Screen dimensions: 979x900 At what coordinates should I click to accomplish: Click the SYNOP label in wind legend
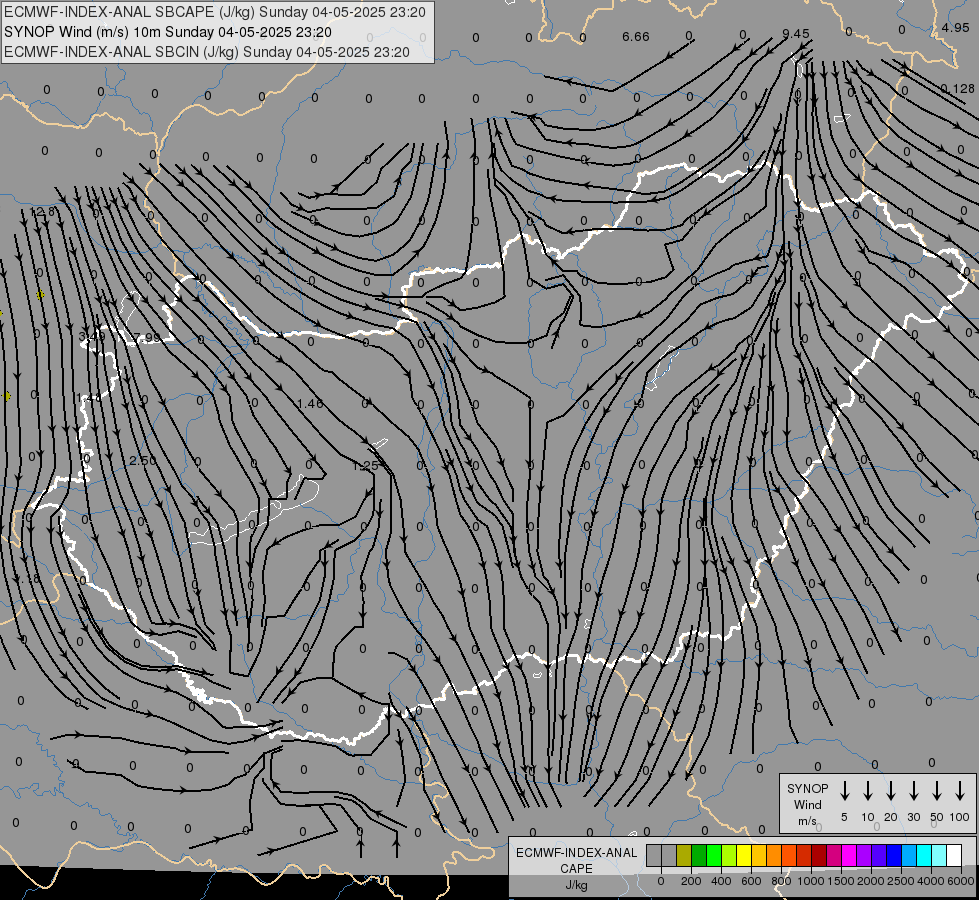[x=807, y=789]
